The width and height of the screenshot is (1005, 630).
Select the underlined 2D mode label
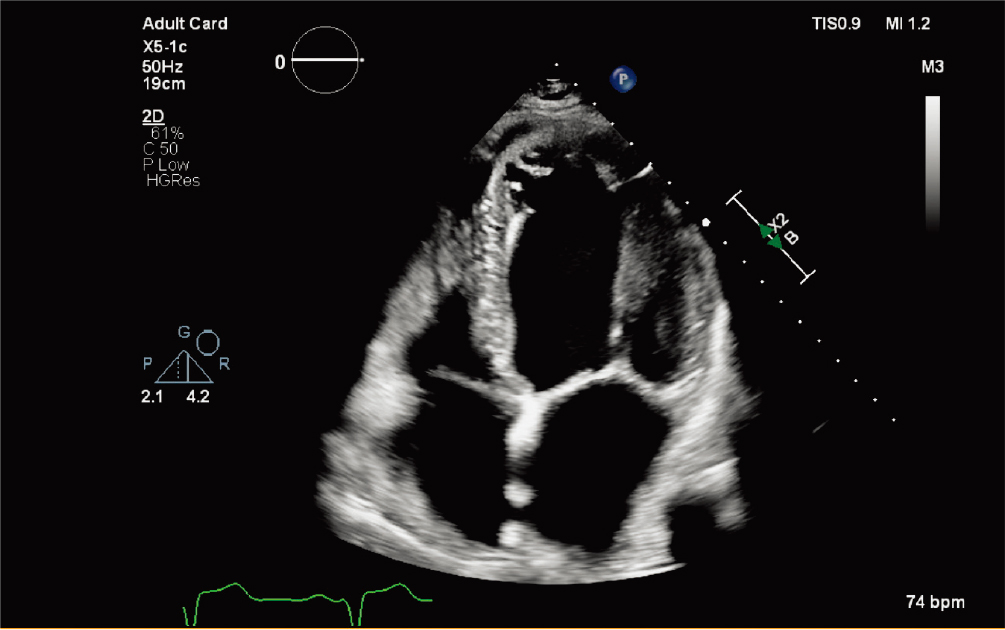pyautogui.click(x=153, y=116)
